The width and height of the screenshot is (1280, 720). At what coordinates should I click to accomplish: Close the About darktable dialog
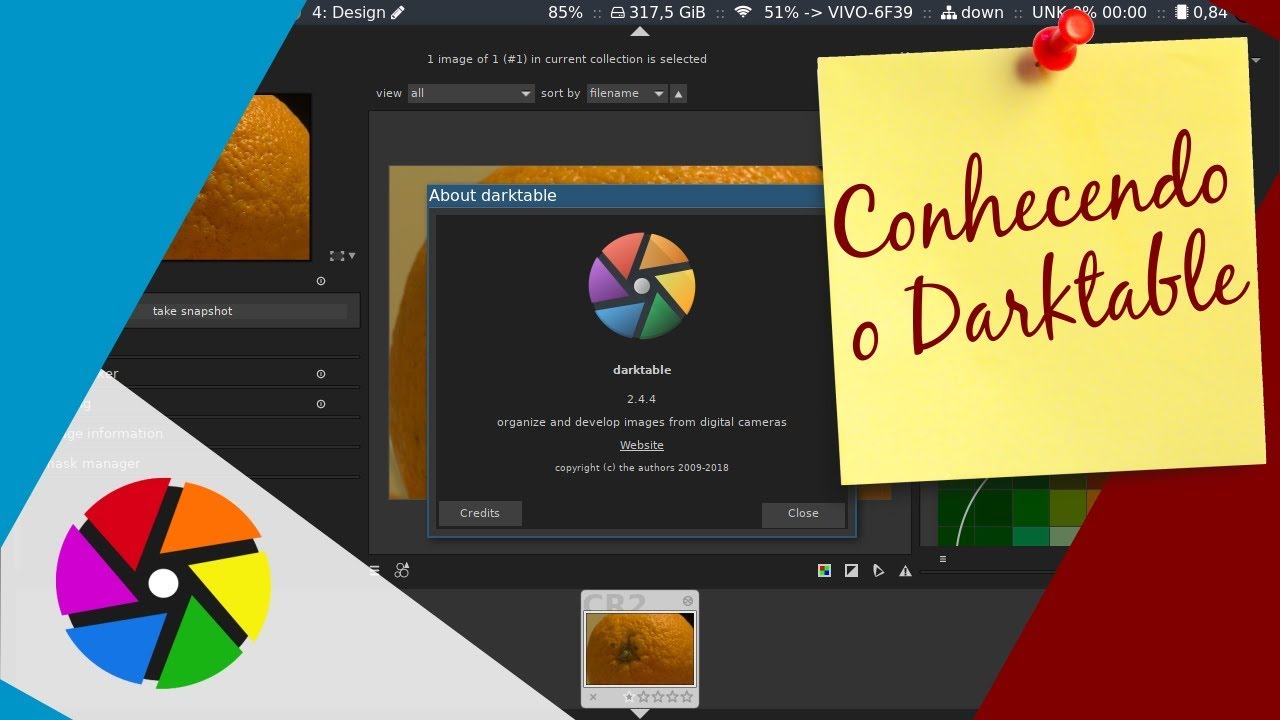(803, 513)
